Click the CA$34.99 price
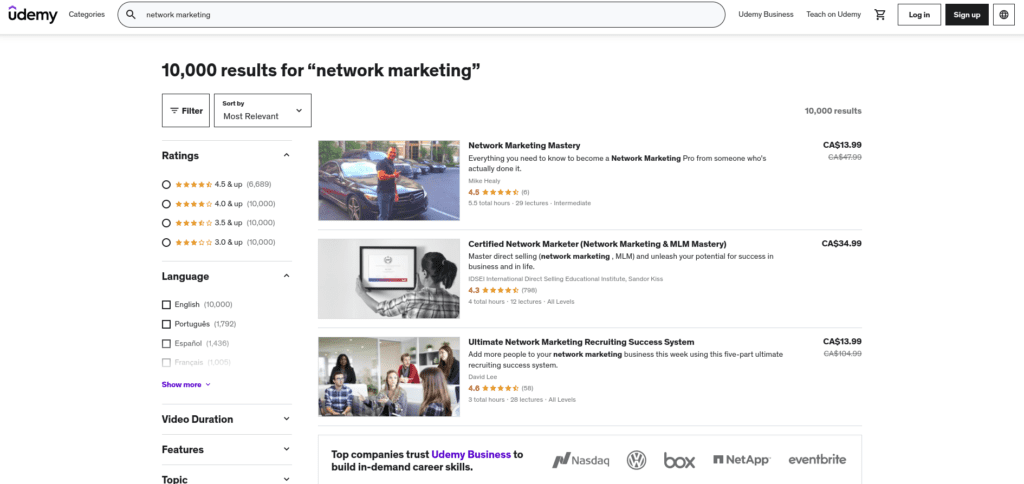 (841, 243)
